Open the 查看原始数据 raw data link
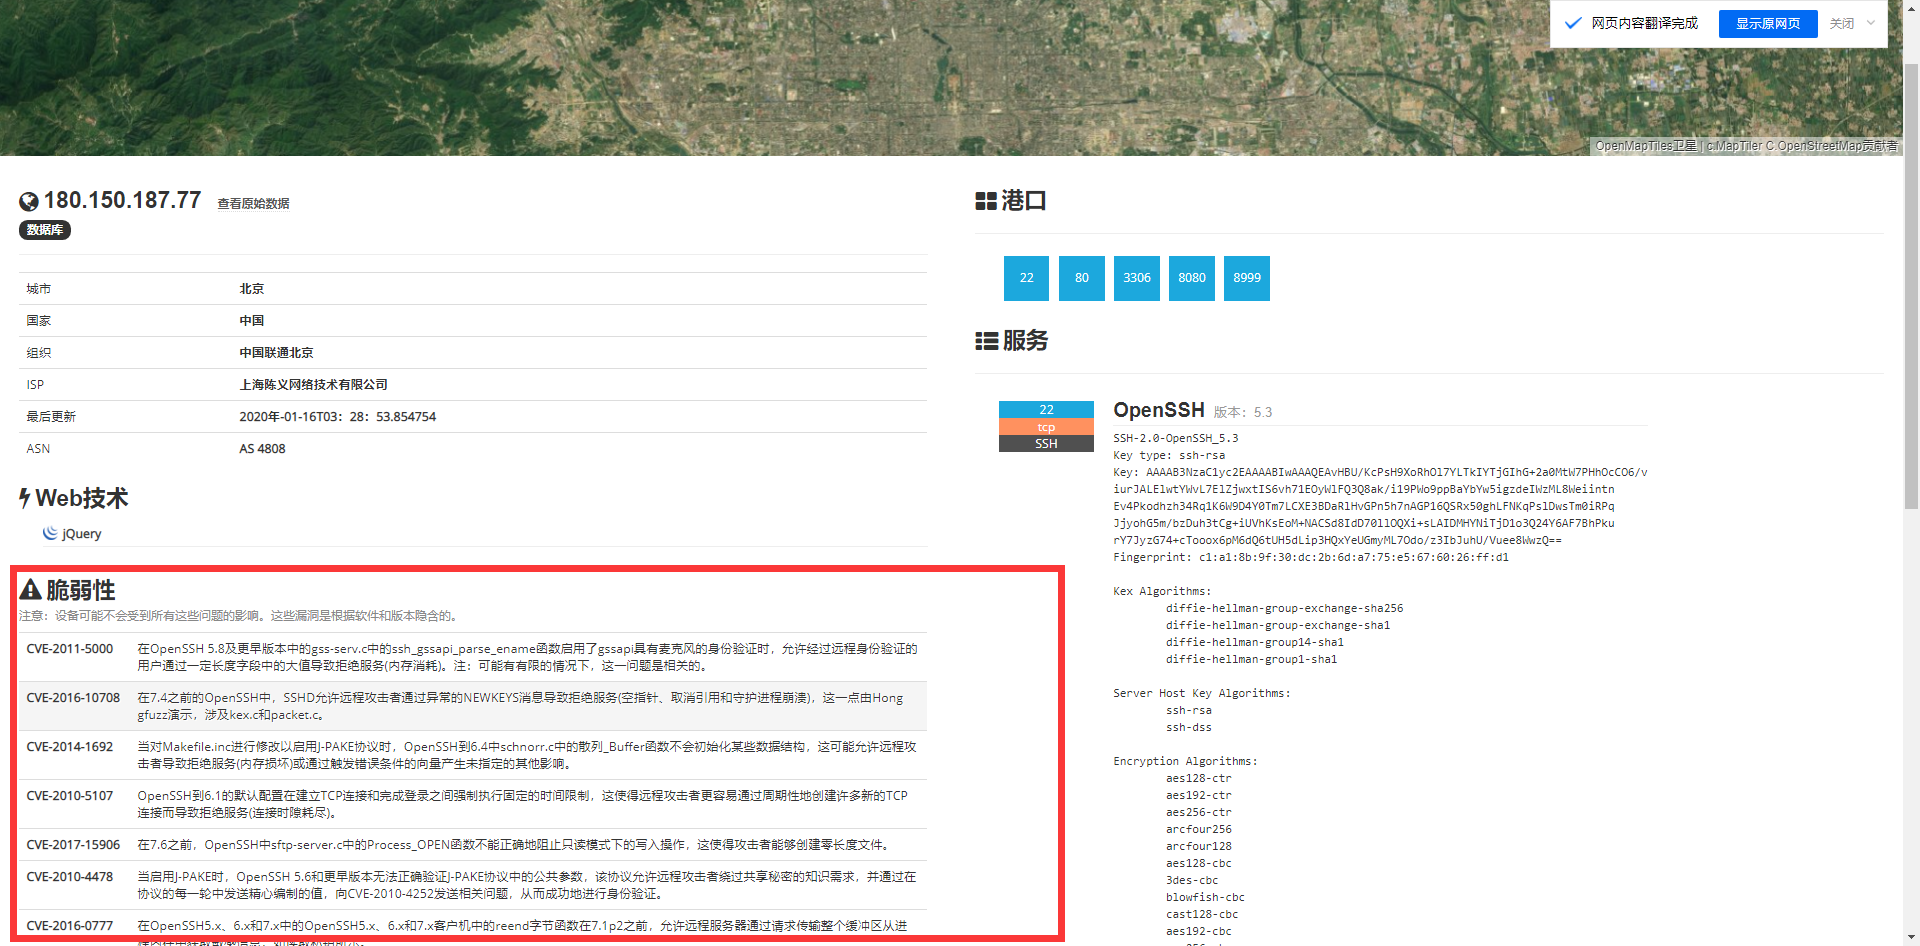 tap(253, 203)
